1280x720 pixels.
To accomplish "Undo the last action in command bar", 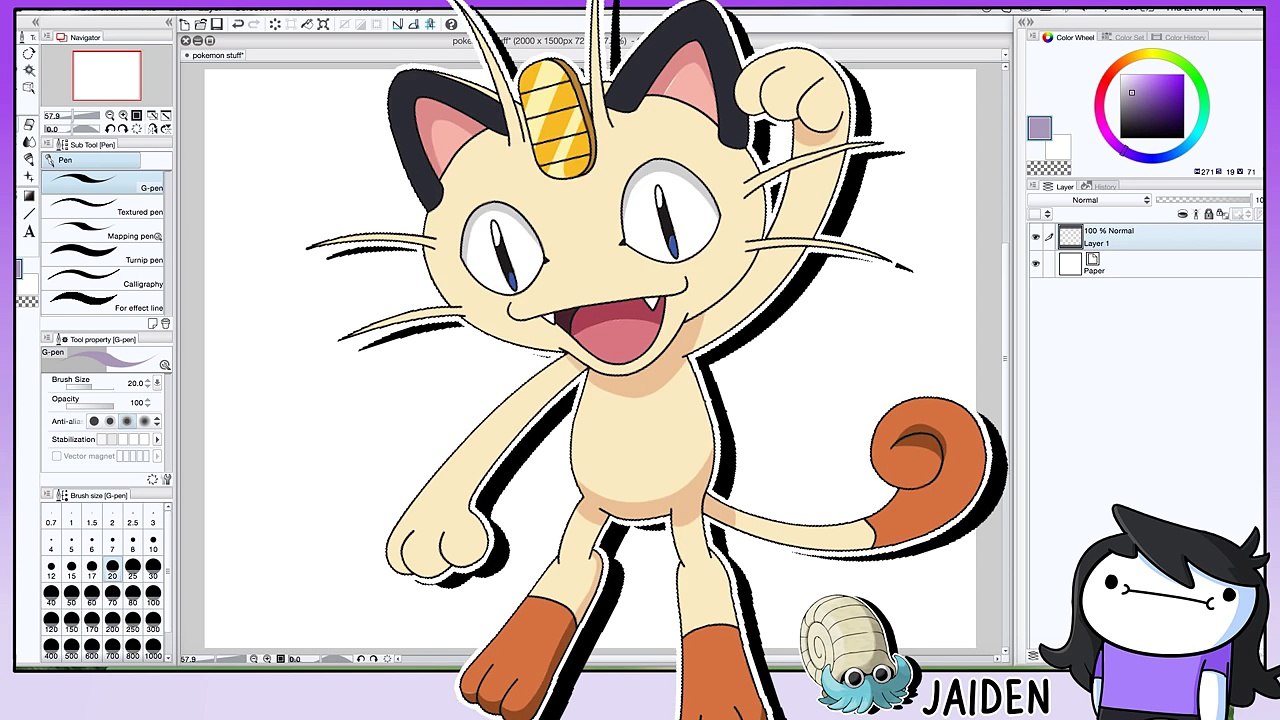I will point(238,25).
